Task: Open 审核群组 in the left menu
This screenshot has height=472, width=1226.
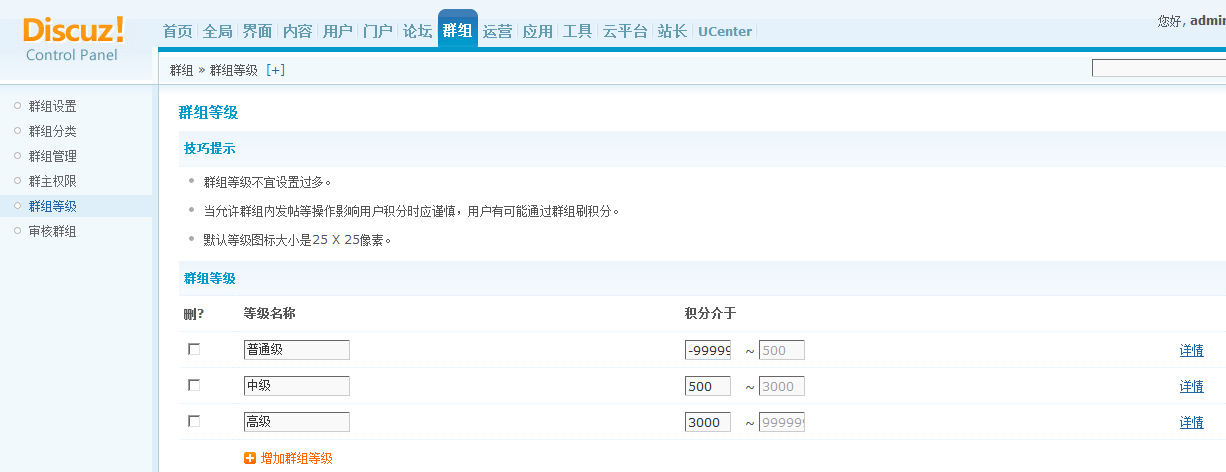Action: tap(52, 231)
